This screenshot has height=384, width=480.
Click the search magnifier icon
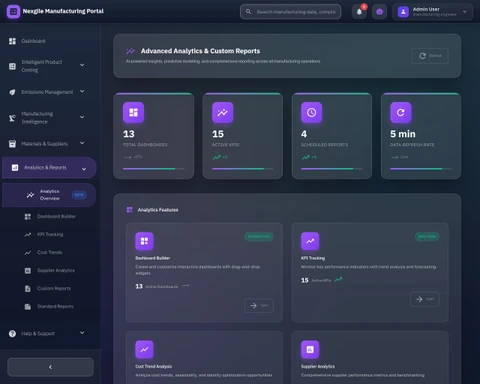(248, 12)
